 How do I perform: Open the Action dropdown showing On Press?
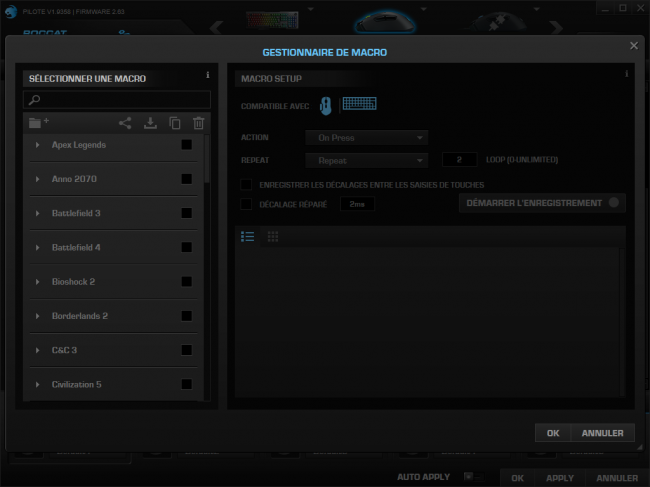point(366,138)
